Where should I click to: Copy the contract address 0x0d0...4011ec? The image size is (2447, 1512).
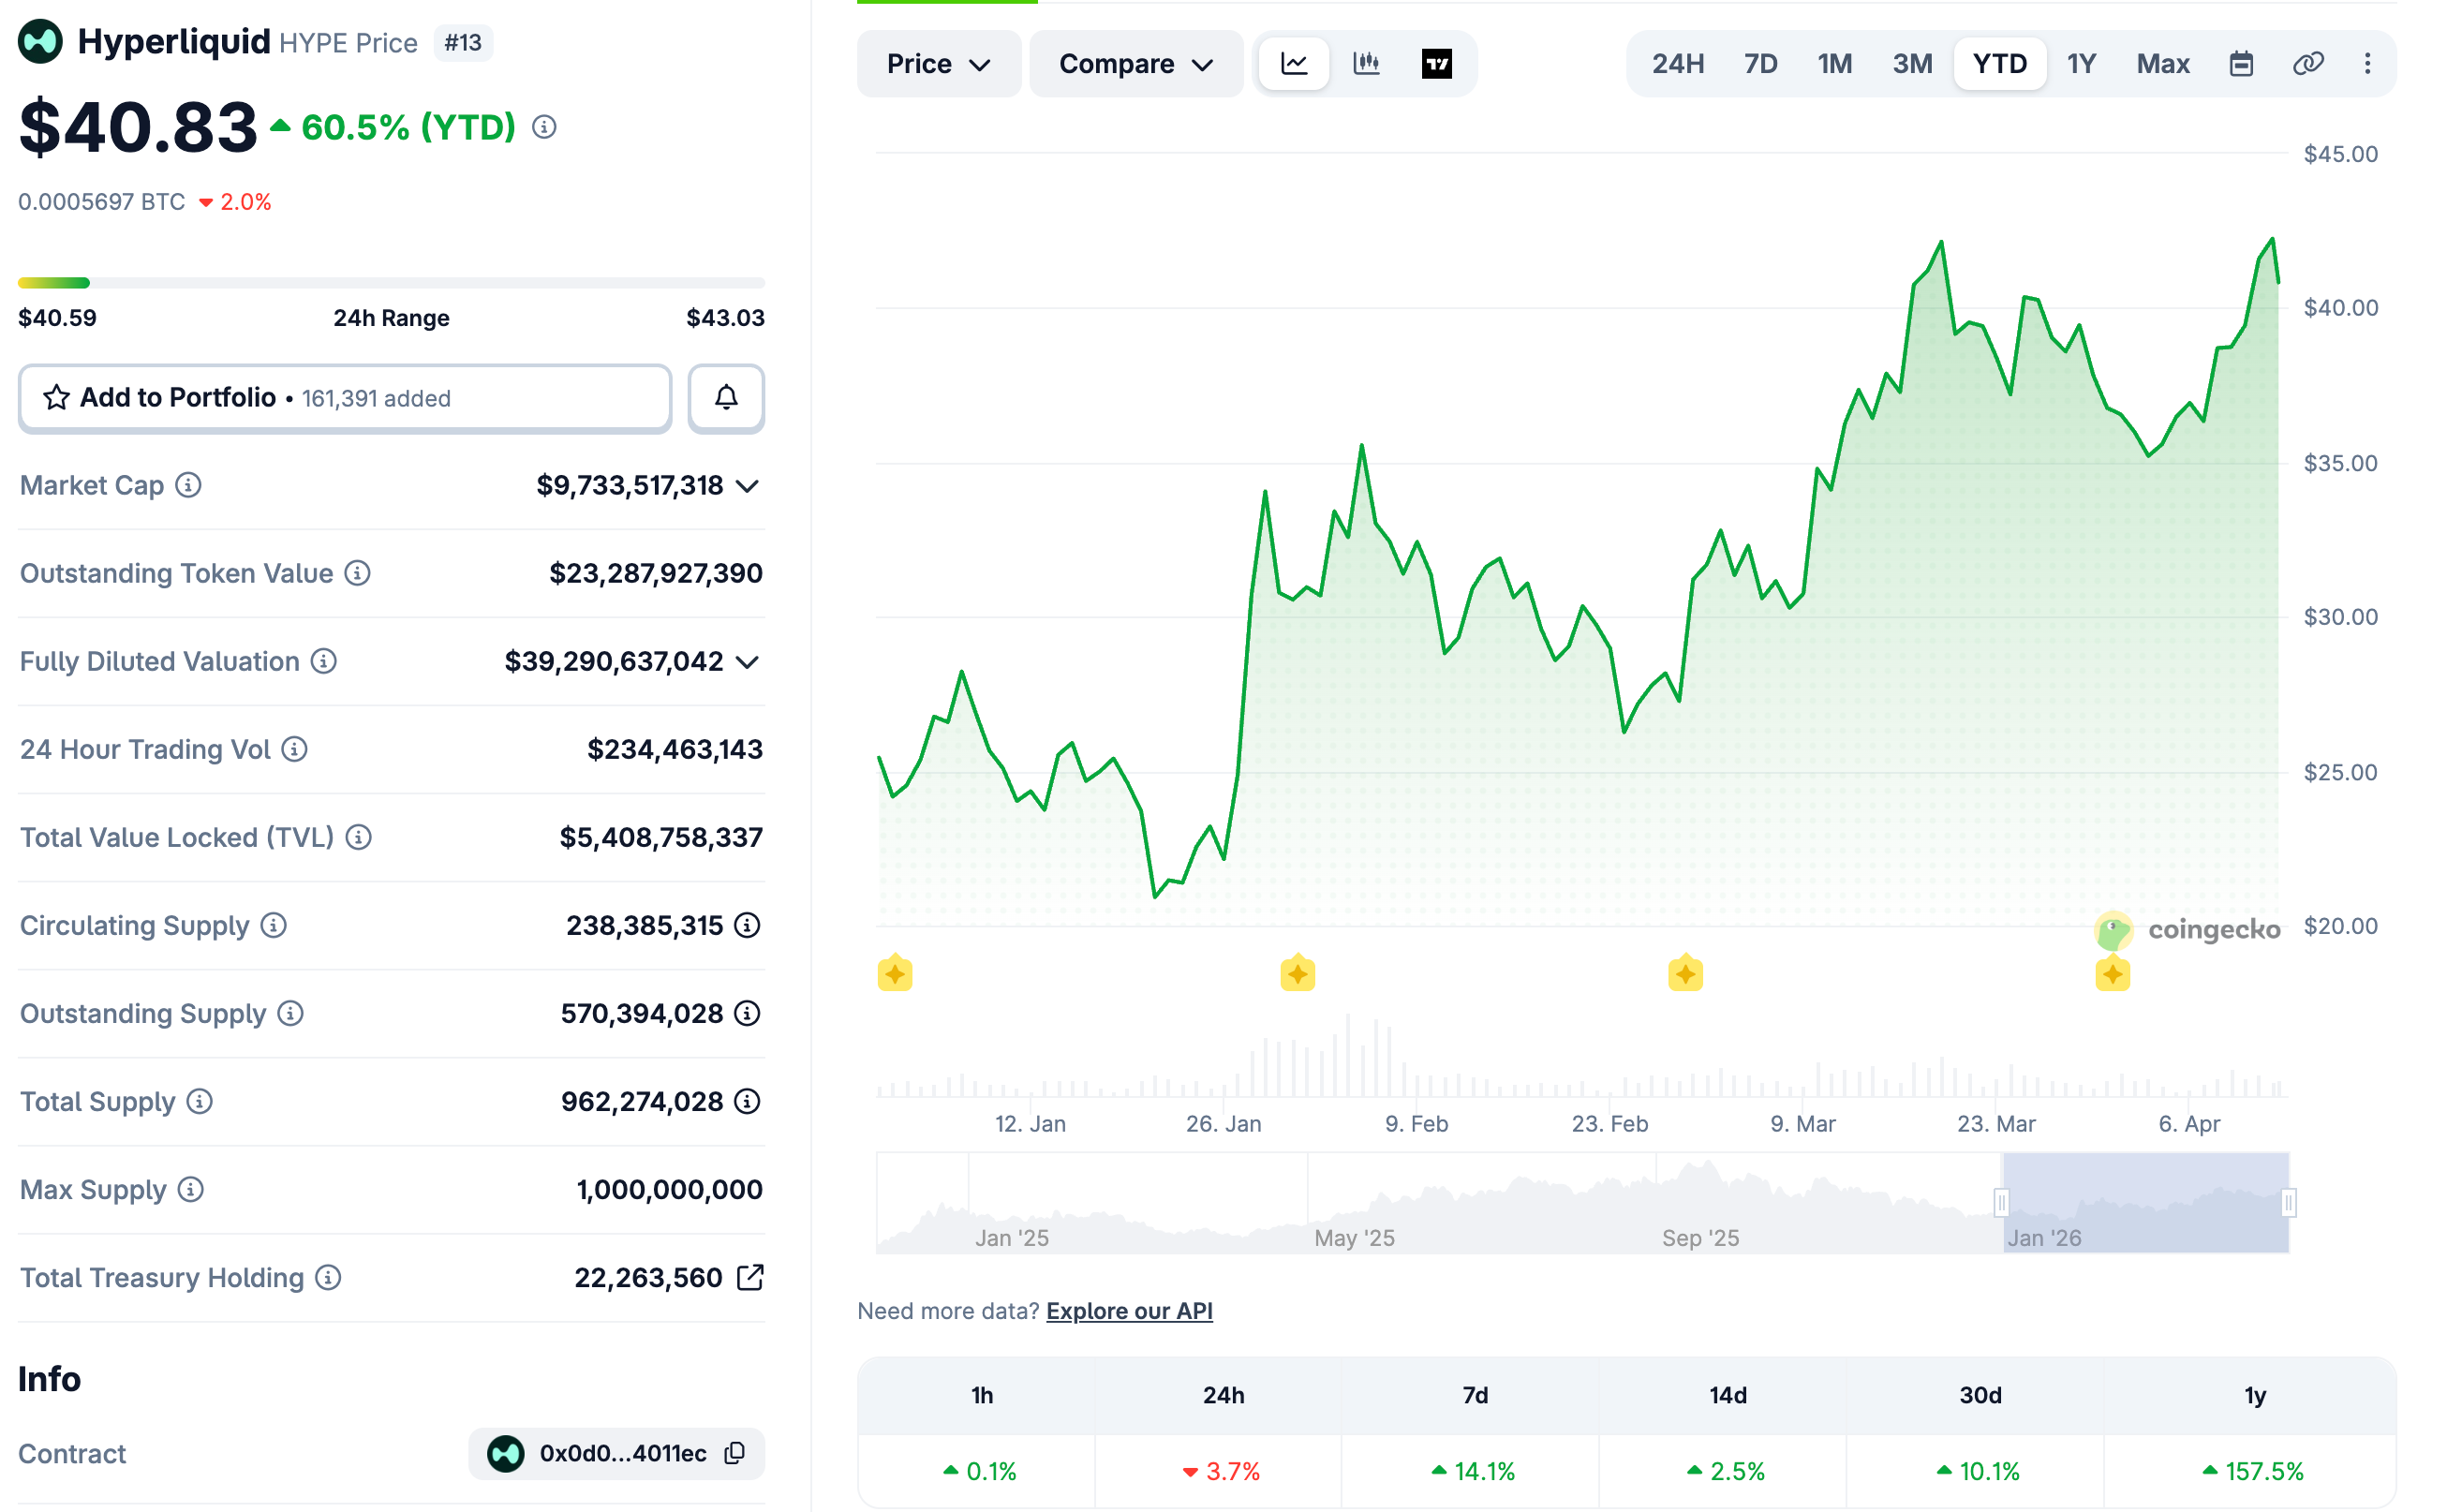(736, 1453)
